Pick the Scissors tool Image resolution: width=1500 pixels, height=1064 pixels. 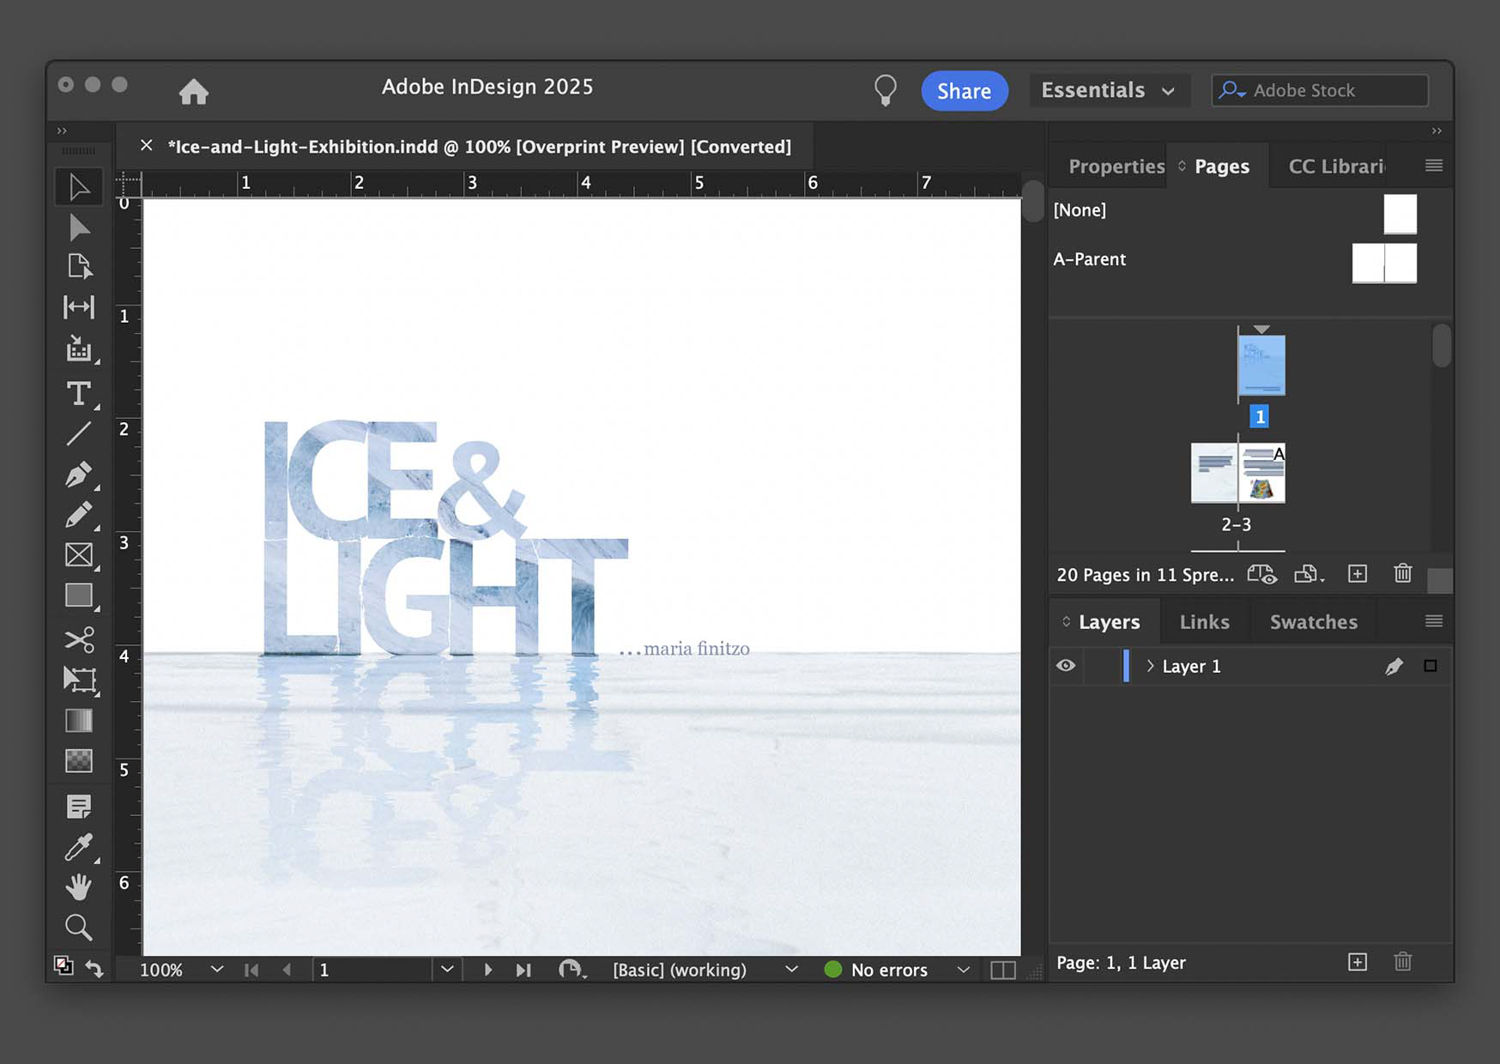(x=78, y=639)
